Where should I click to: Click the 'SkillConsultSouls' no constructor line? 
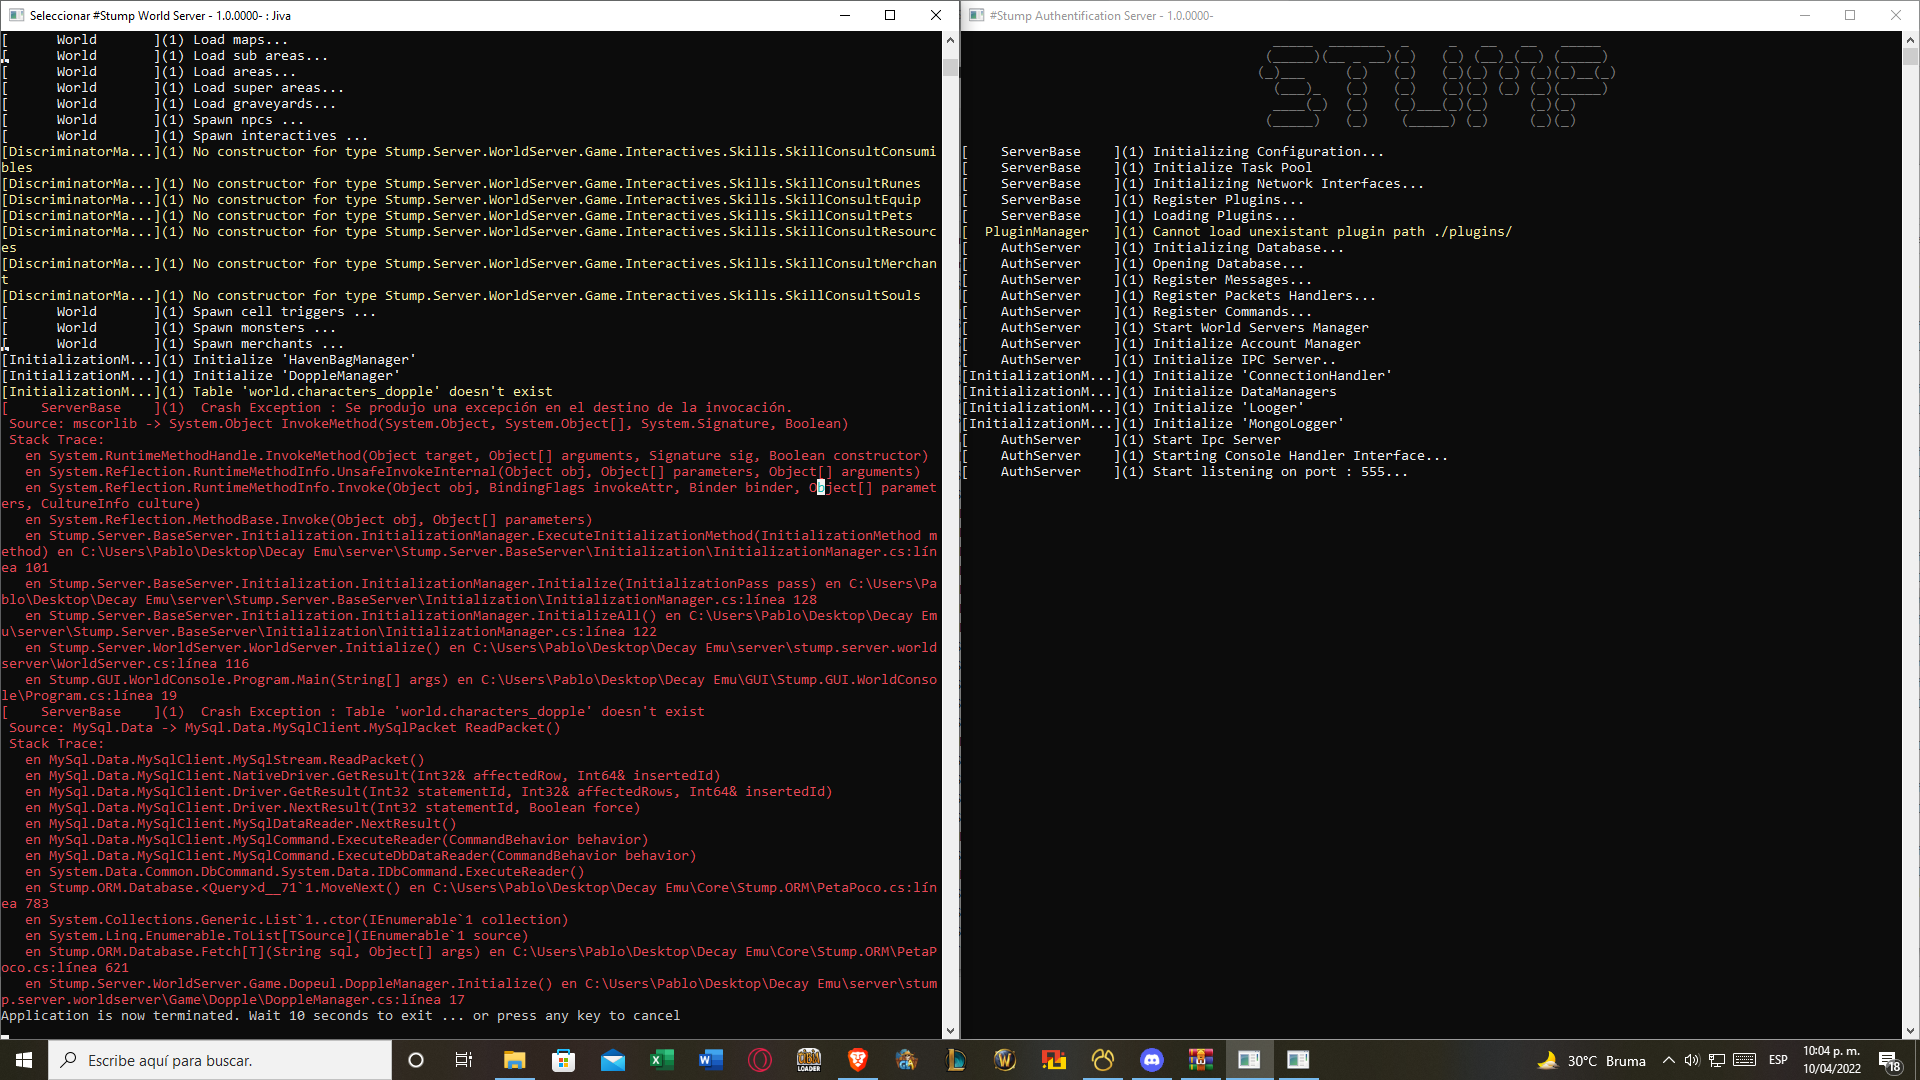[460, 296]
